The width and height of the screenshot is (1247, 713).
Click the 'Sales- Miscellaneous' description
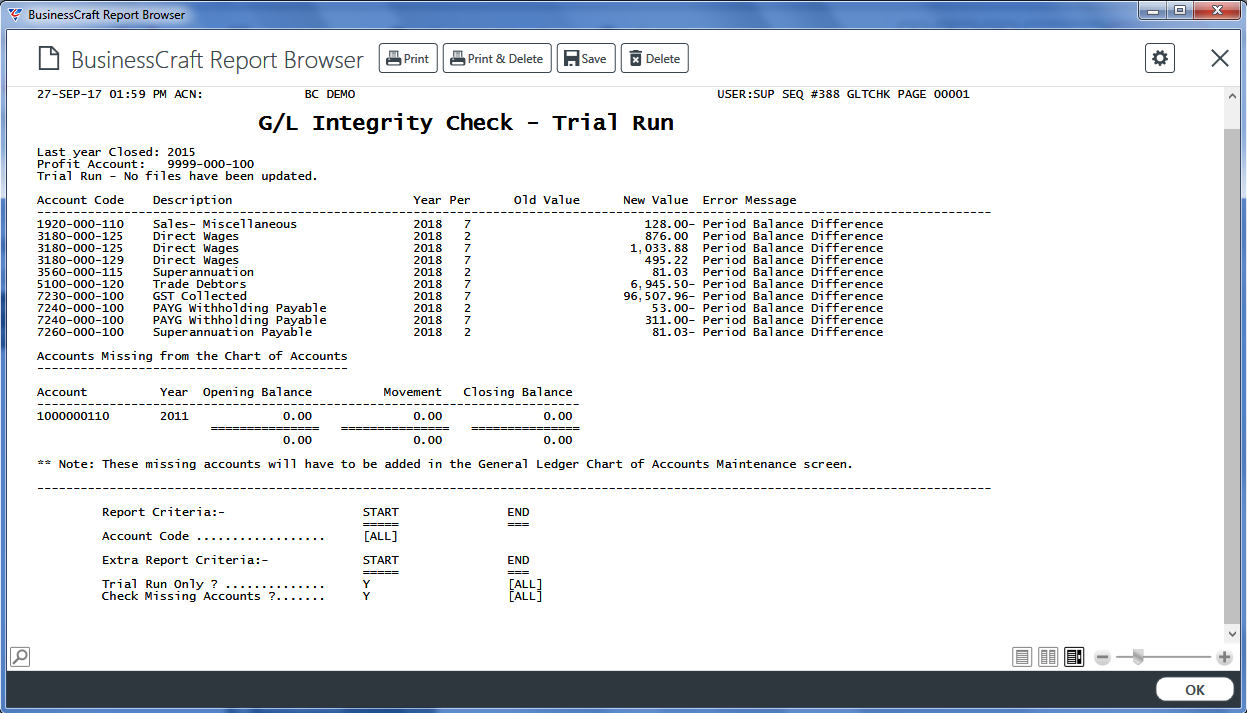tap(225, 224)
